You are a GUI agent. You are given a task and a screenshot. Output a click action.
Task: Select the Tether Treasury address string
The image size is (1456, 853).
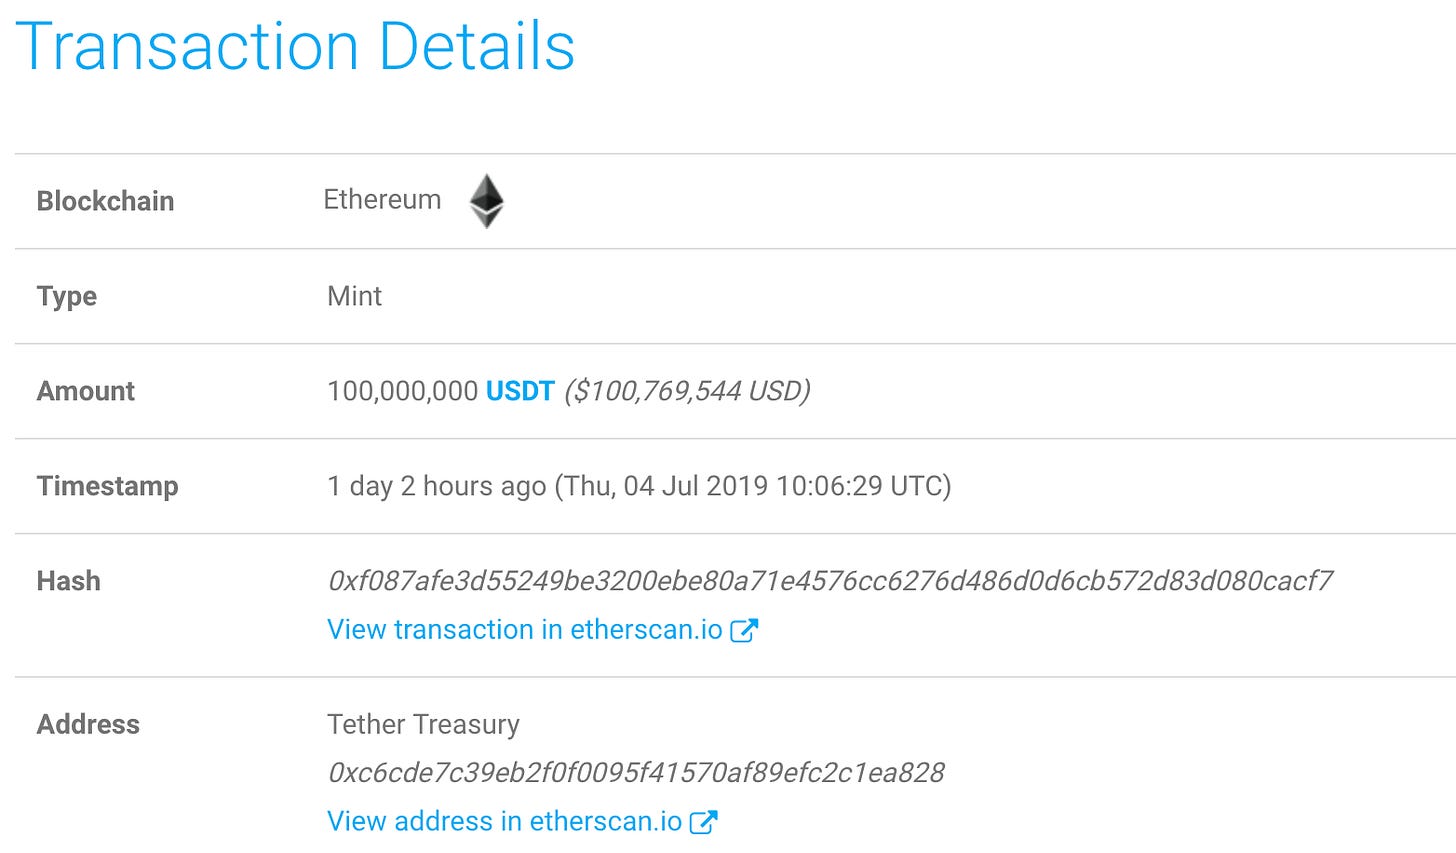pyautogui.click(x=636, y=773)
